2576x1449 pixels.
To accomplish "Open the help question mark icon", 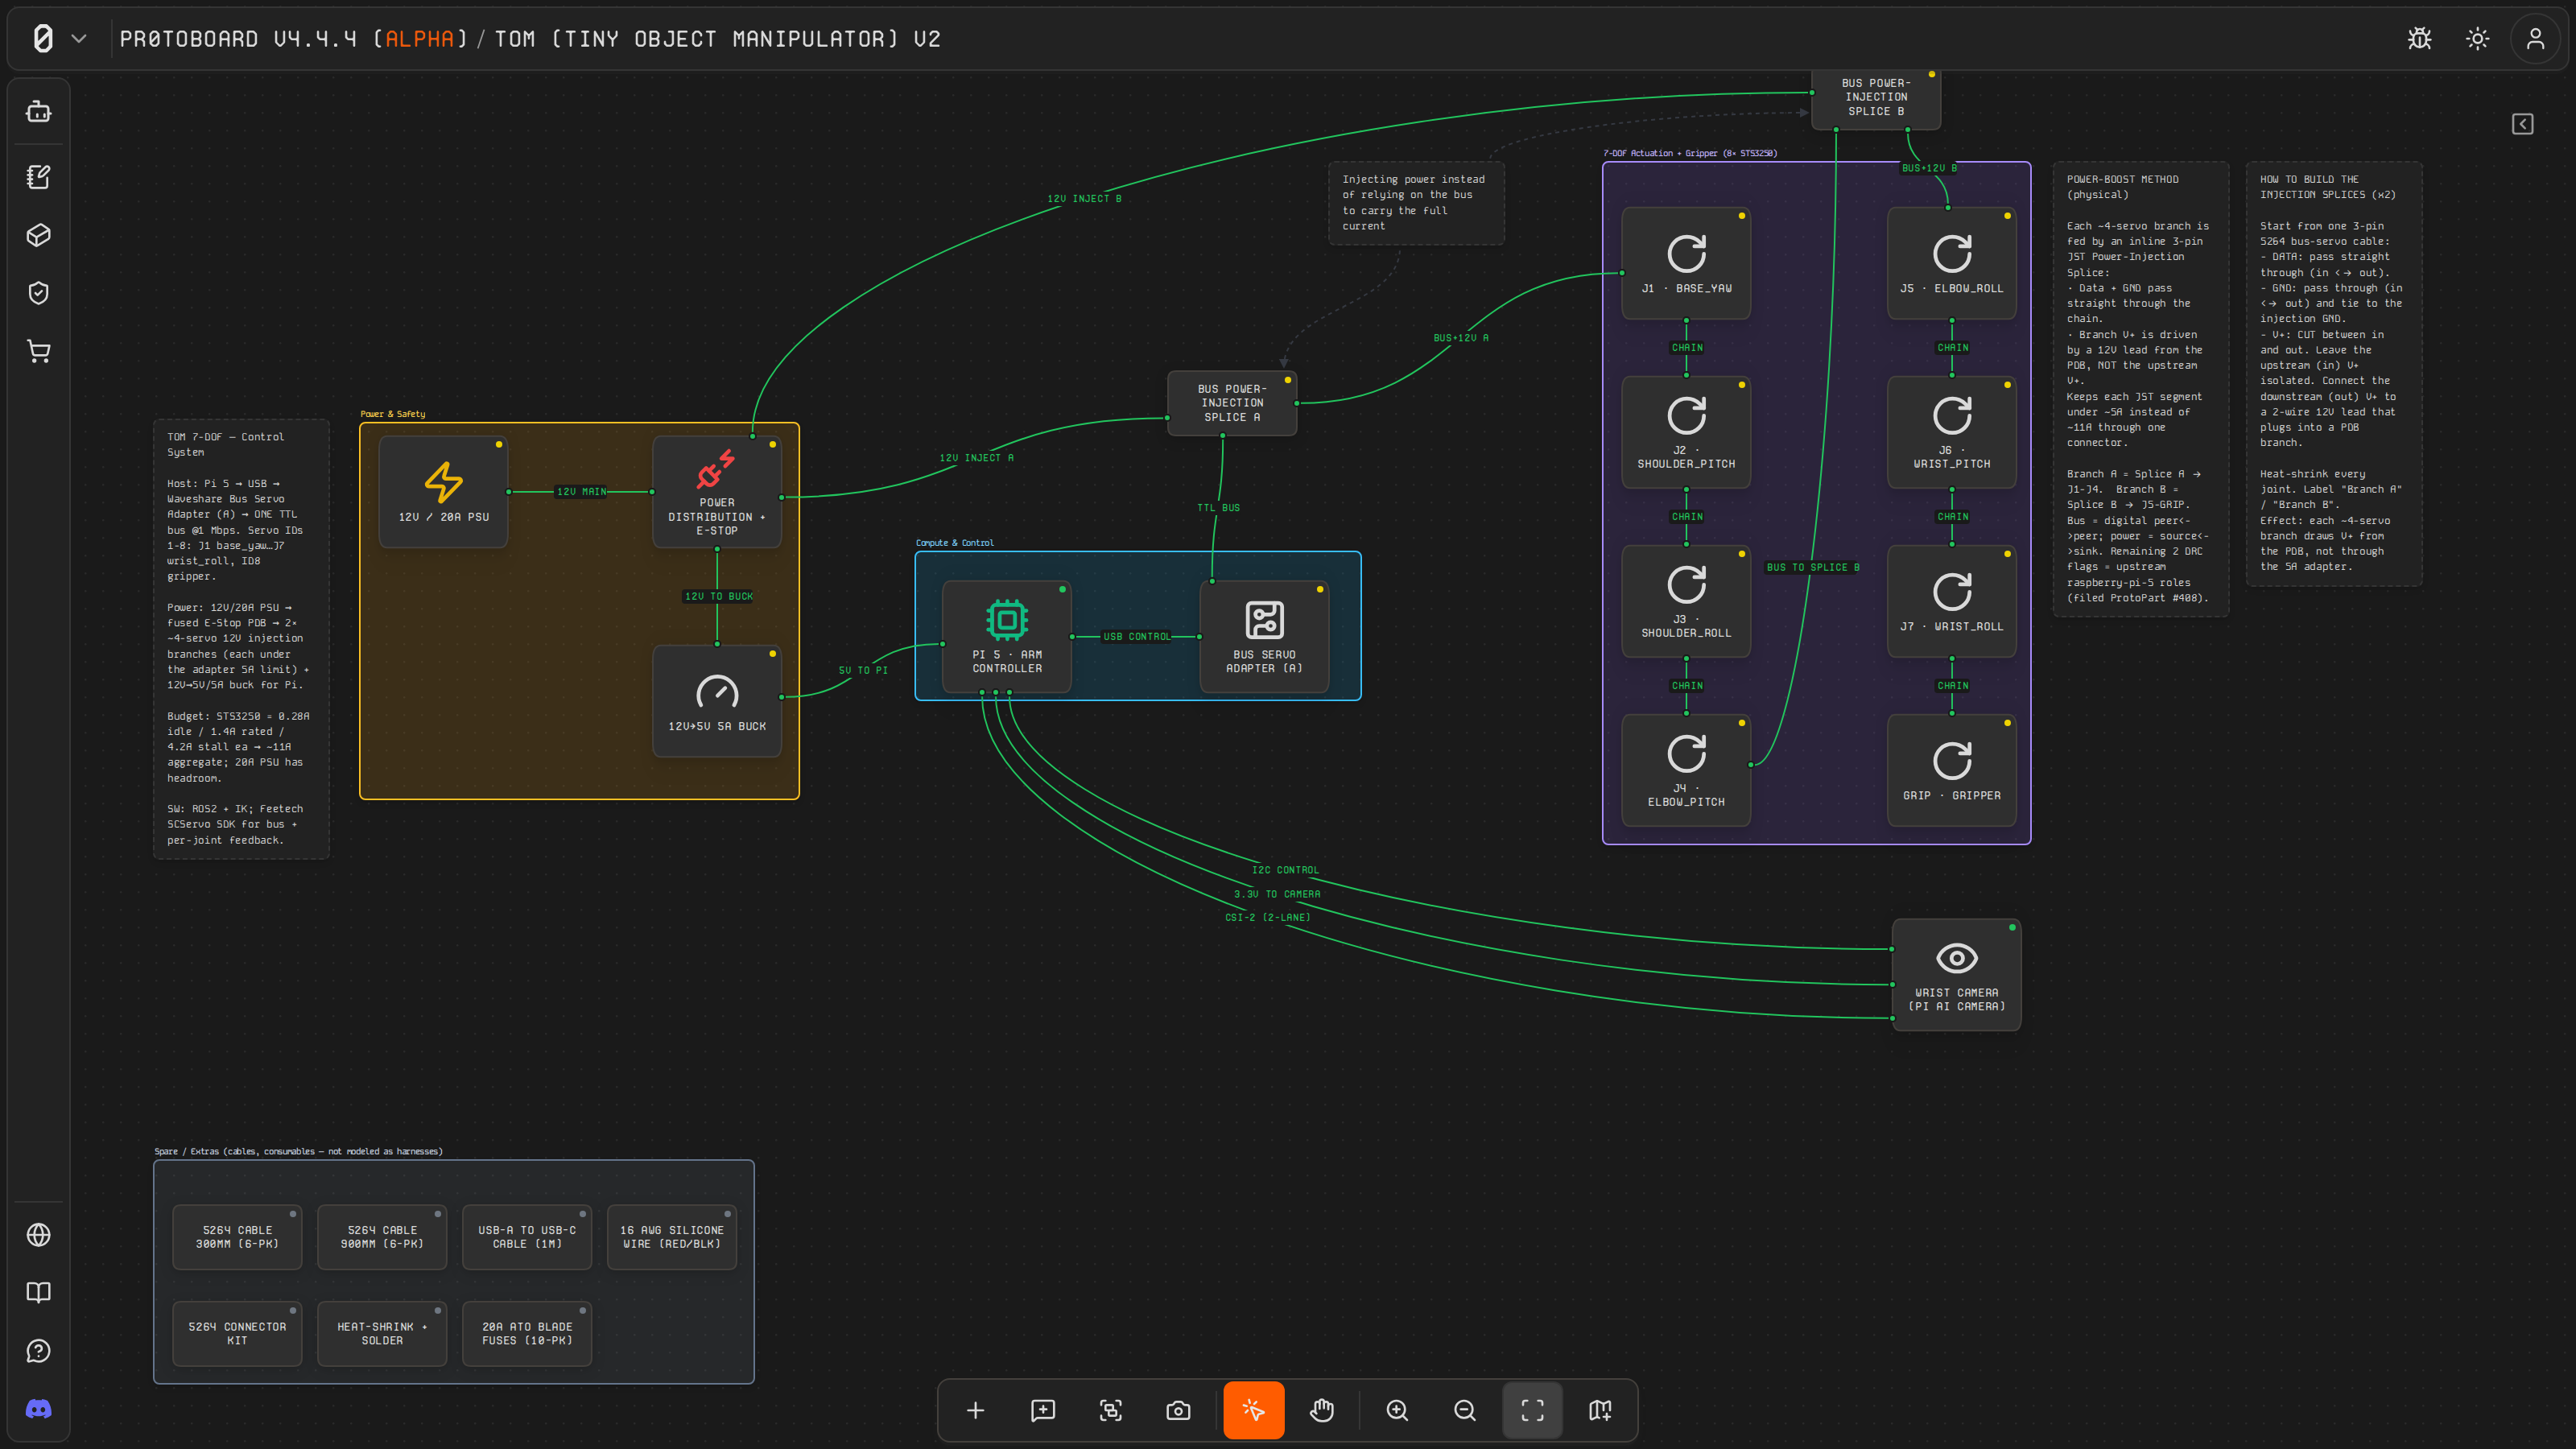I will click(x=38, y=1351).
